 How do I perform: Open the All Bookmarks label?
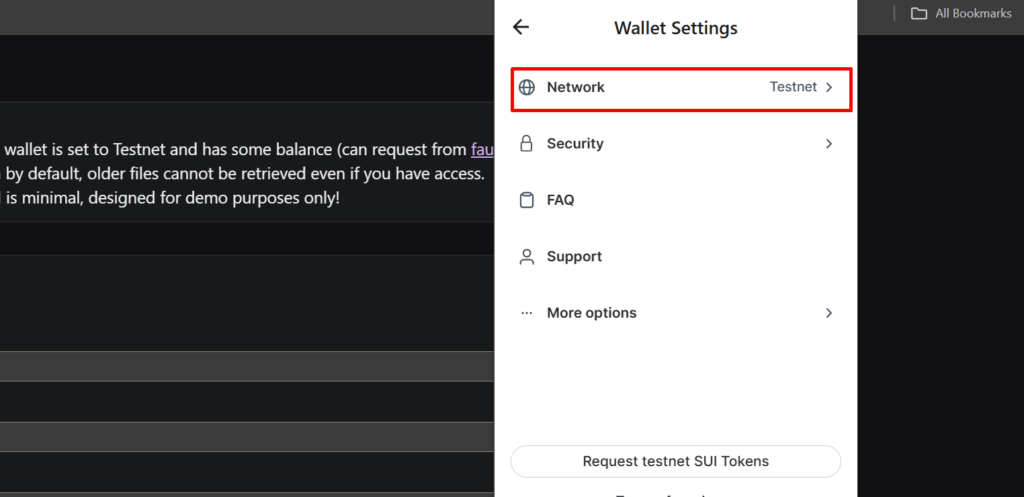[x=973, y=13]
